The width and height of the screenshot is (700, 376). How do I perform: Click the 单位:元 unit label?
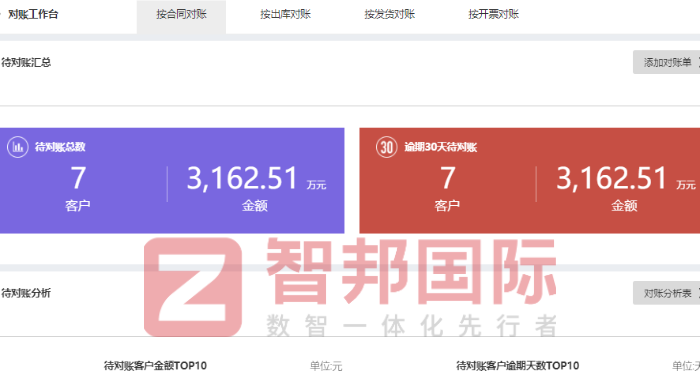(x=326, y=367)
